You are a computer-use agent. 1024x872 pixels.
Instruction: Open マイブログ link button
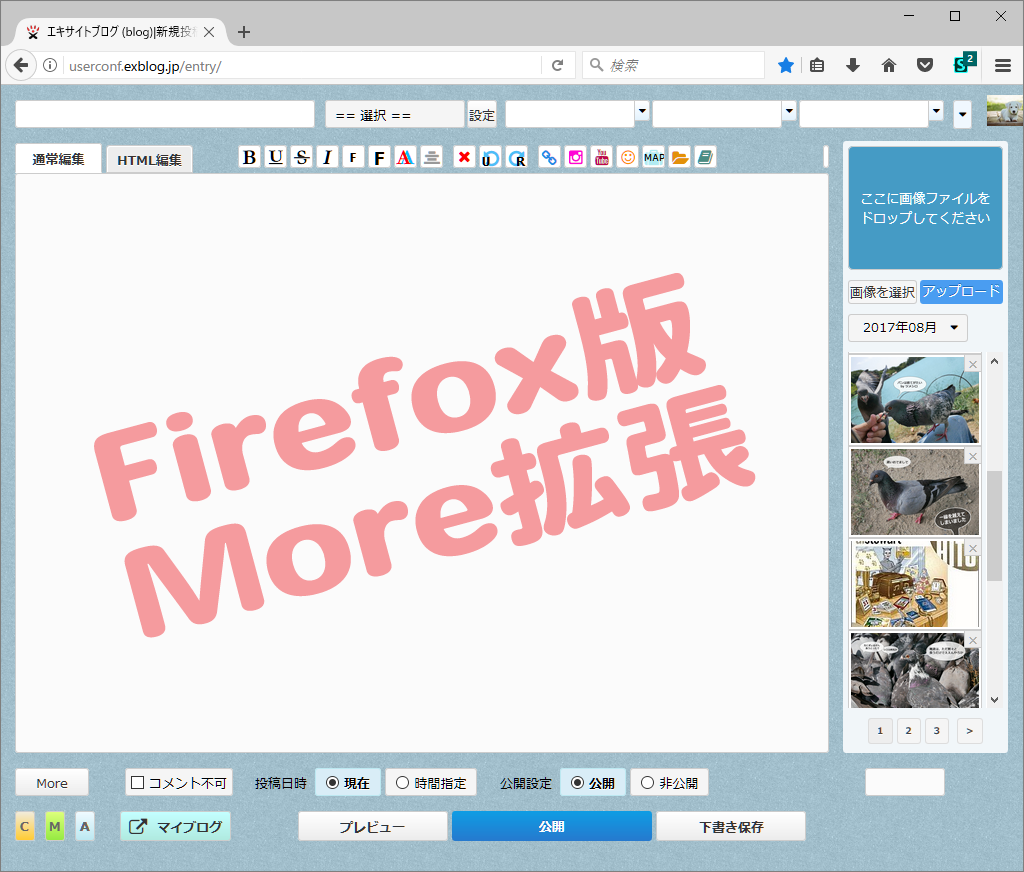176,826
